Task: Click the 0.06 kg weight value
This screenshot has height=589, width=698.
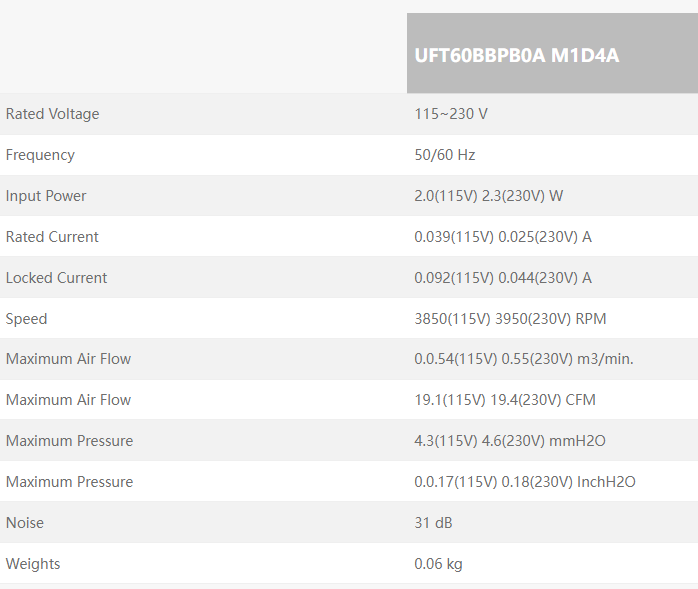Action: tap(438, 564)
